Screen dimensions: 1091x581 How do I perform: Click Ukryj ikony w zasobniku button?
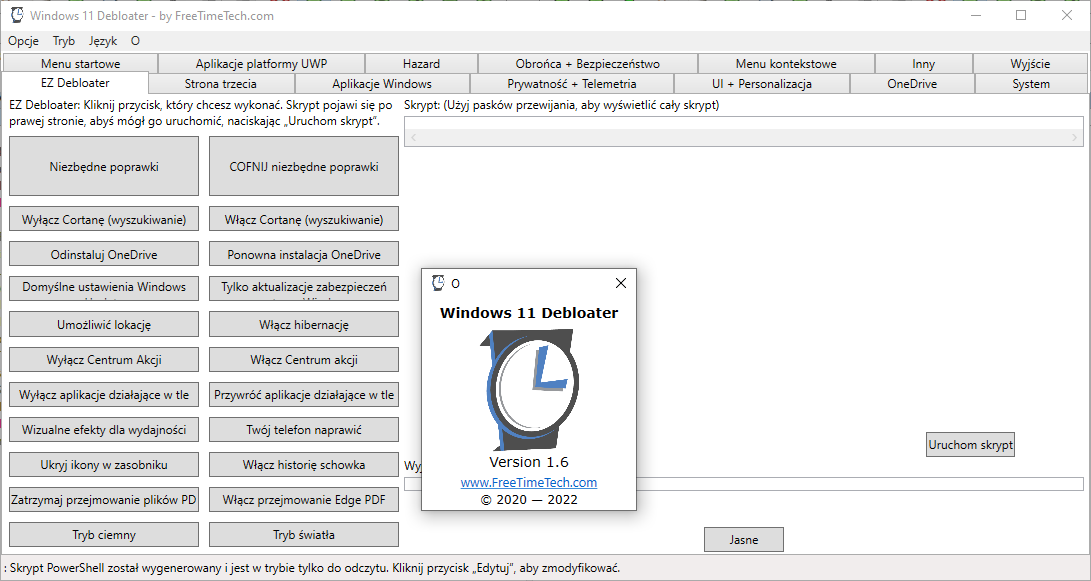(104, 464)
